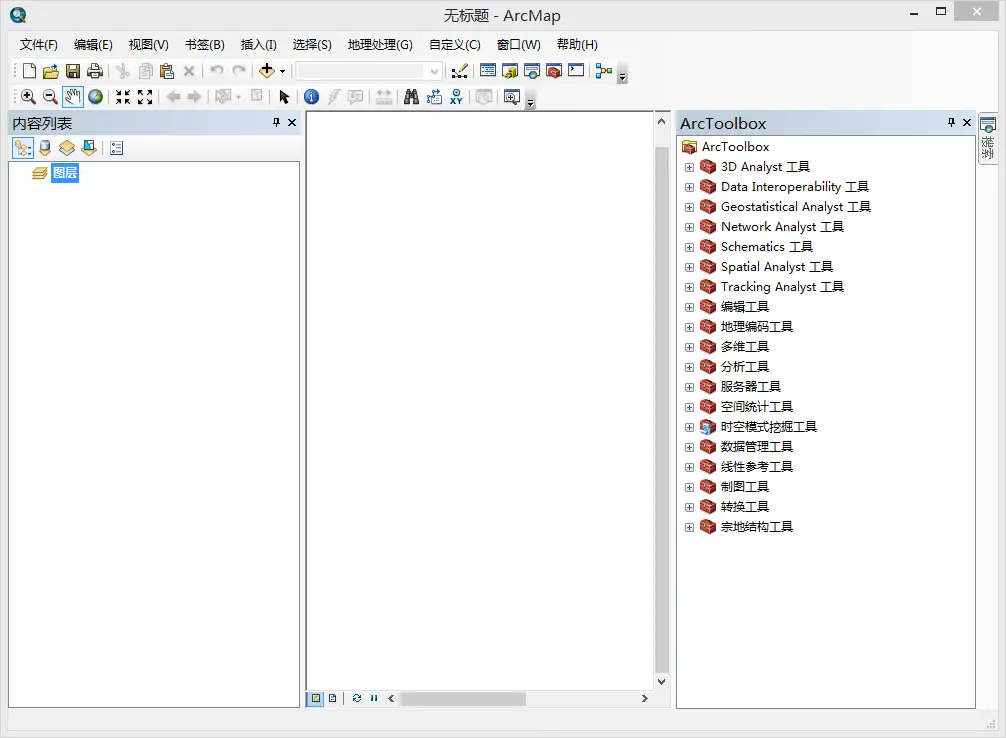Open an existing map document
Screen dimensions: 1006x738
pyautogui.click(x=51, y=71)
